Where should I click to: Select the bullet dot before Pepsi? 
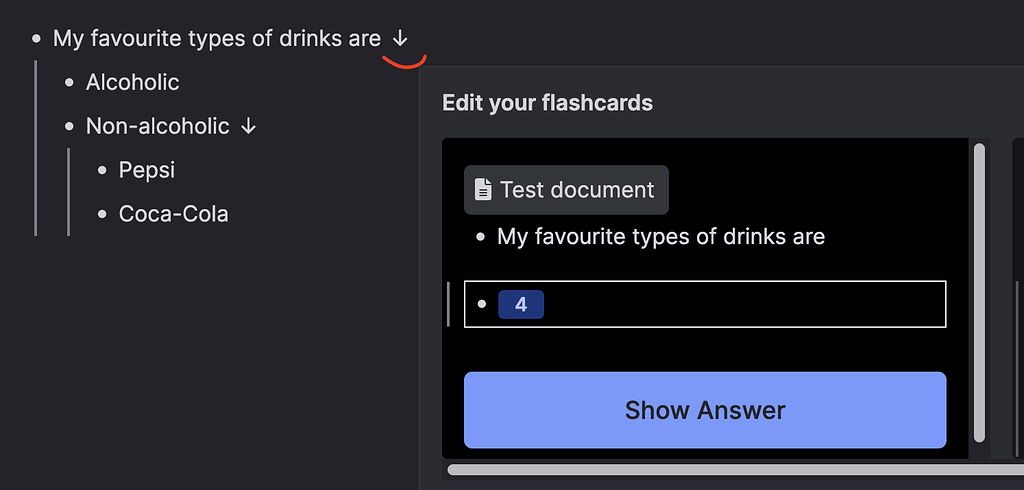click(102, 171)
